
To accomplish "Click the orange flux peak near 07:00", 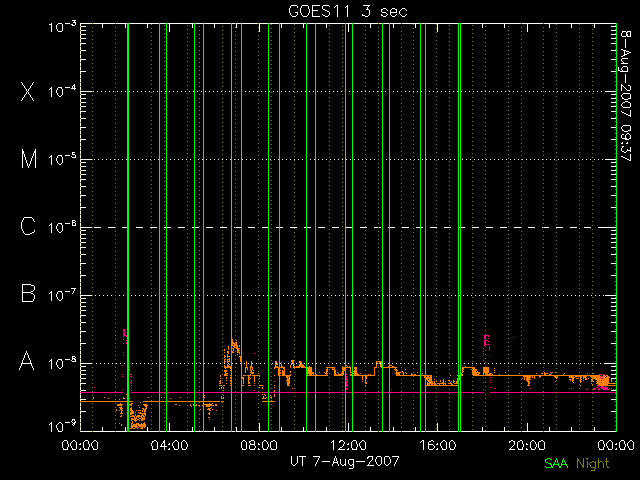I will pos(234,348).
